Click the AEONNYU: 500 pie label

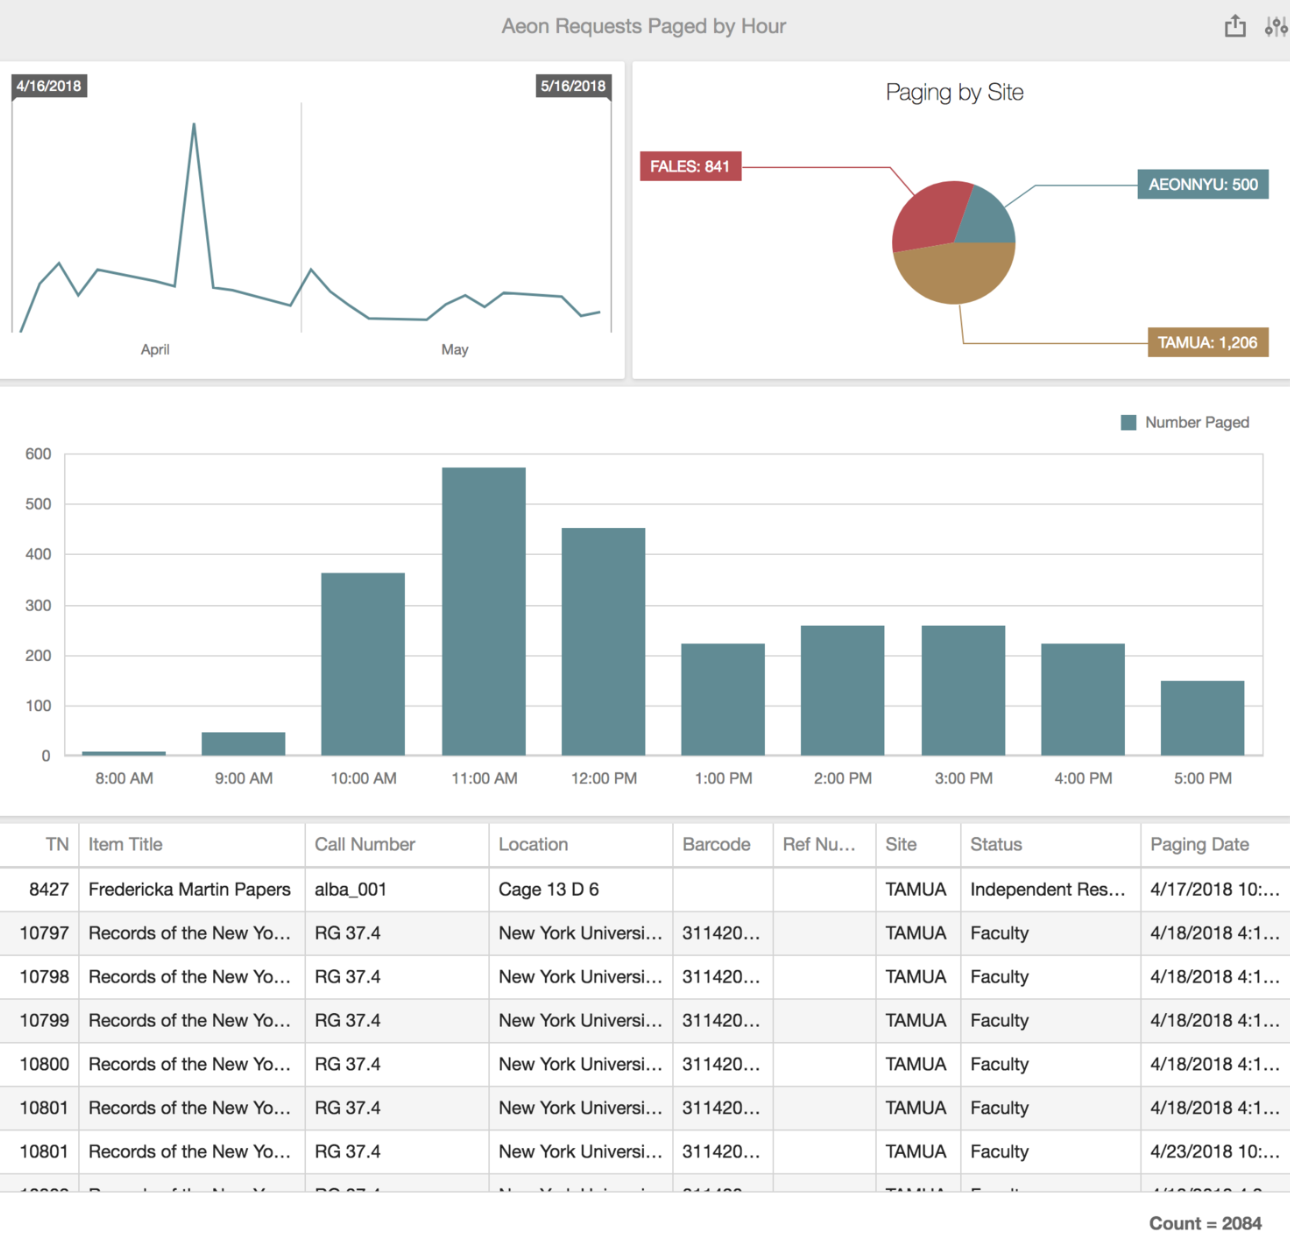click(1202, 185)
